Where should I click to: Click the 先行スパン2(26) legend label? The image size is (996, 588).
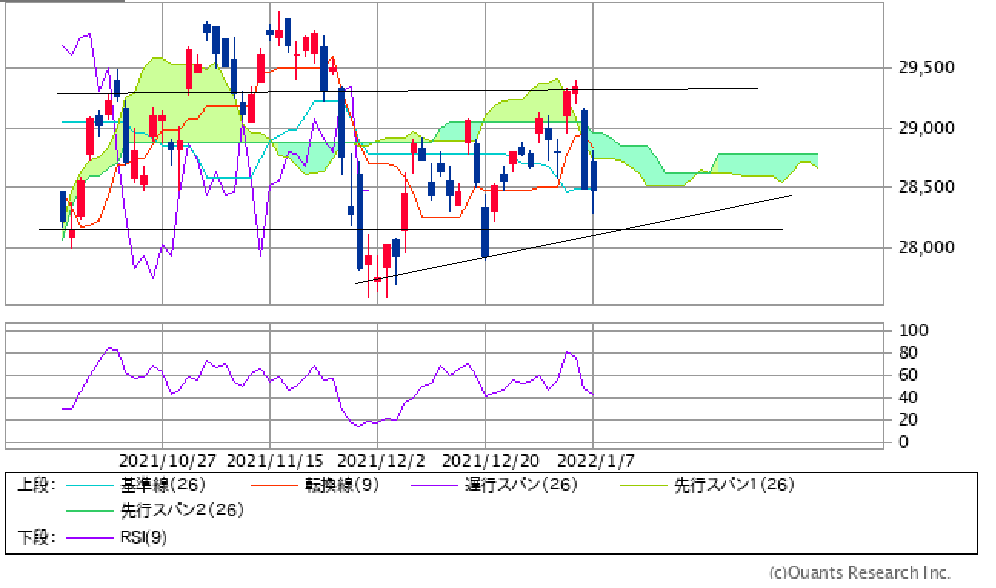tap(182, 510)
